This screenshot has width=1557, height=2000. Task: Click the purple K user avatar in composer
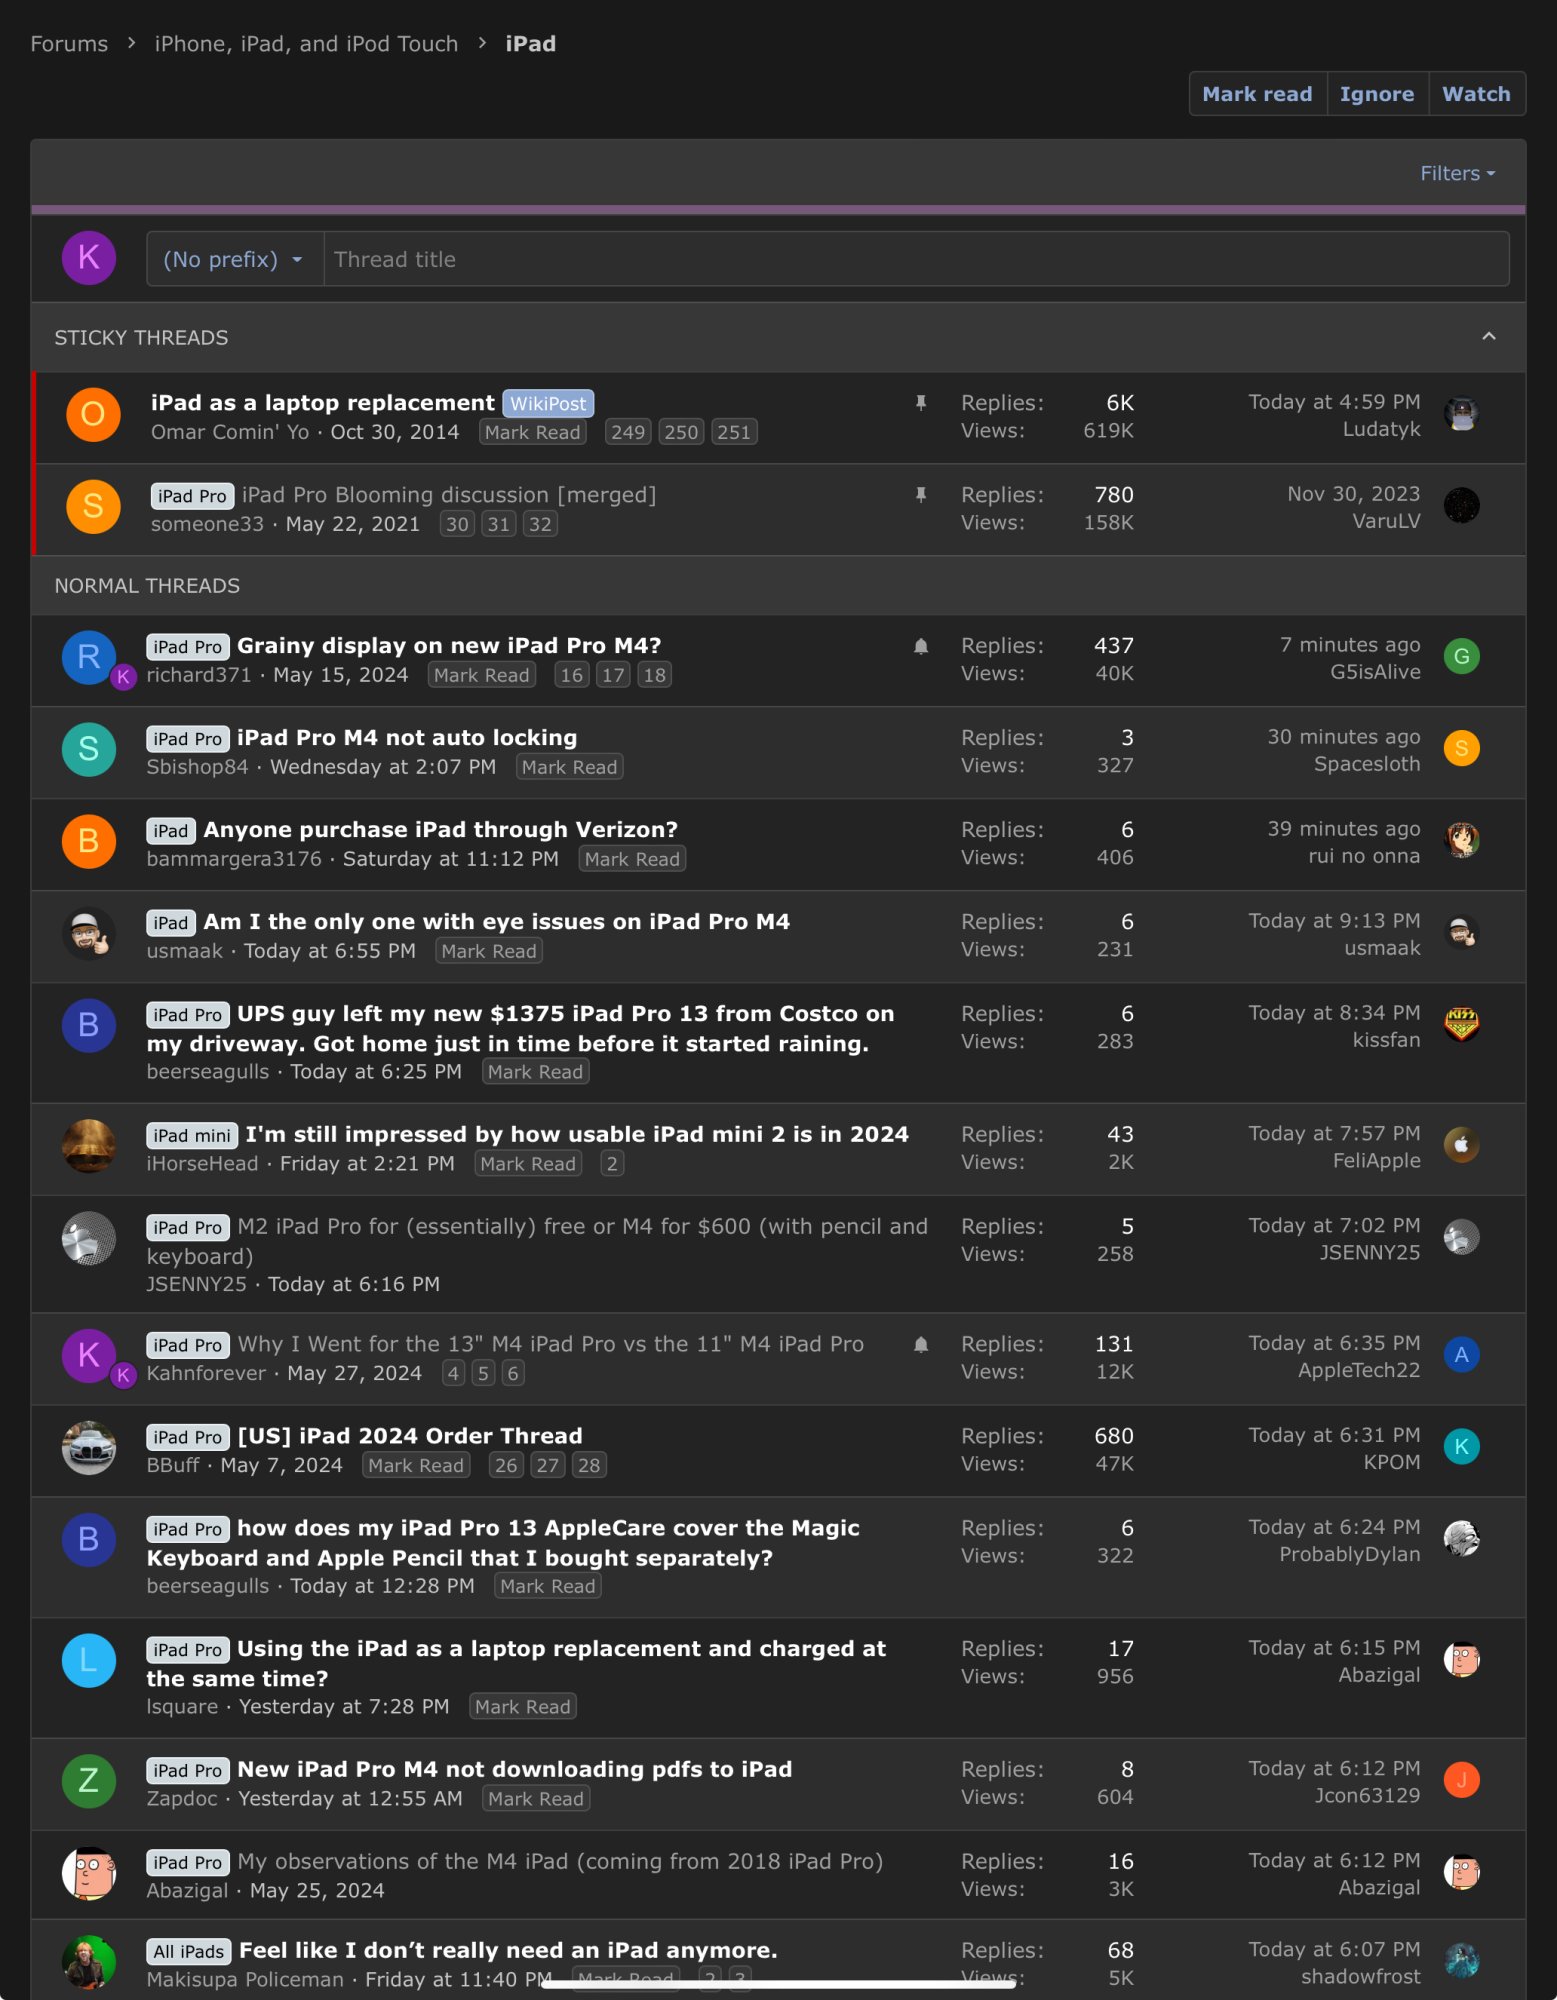tap(89, 258)
